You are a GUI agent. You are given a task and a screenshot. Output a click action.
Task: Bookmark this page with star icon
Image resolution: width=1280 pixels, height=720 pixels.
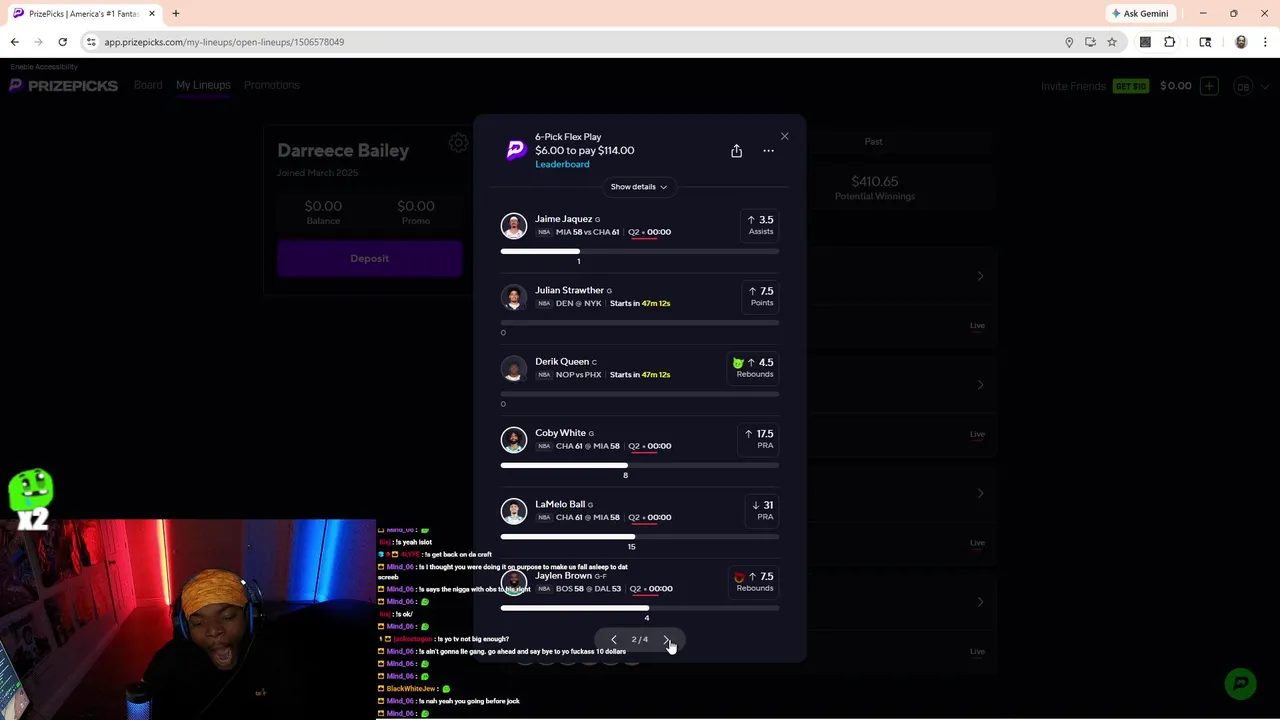point(1111,42)
